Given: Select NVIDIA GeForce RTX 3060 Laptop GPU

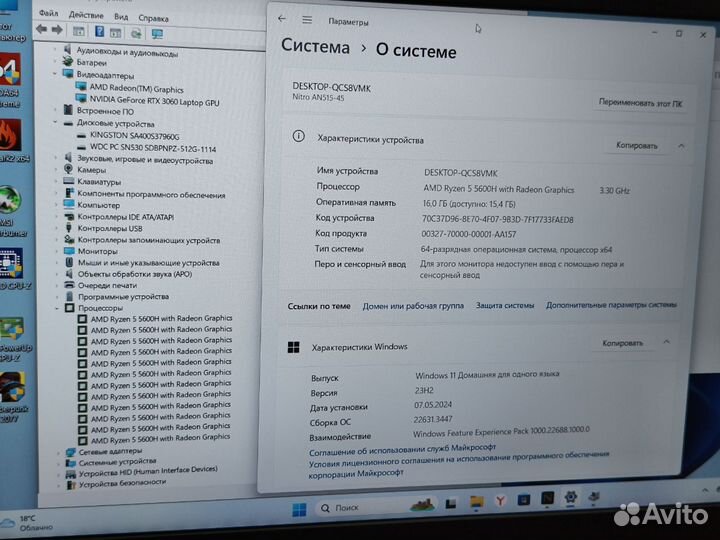Looking at the screenshot, I should 154,101.
